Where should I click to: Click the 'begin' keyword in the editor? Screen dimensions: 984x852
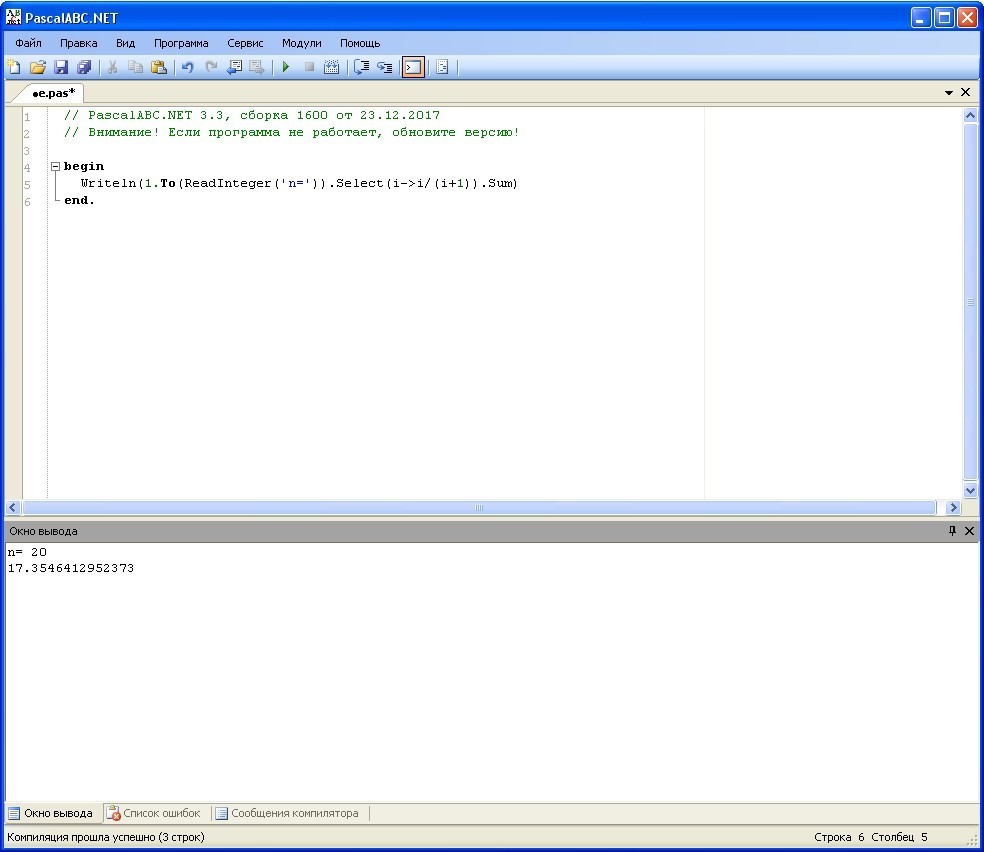coord(84,166)
